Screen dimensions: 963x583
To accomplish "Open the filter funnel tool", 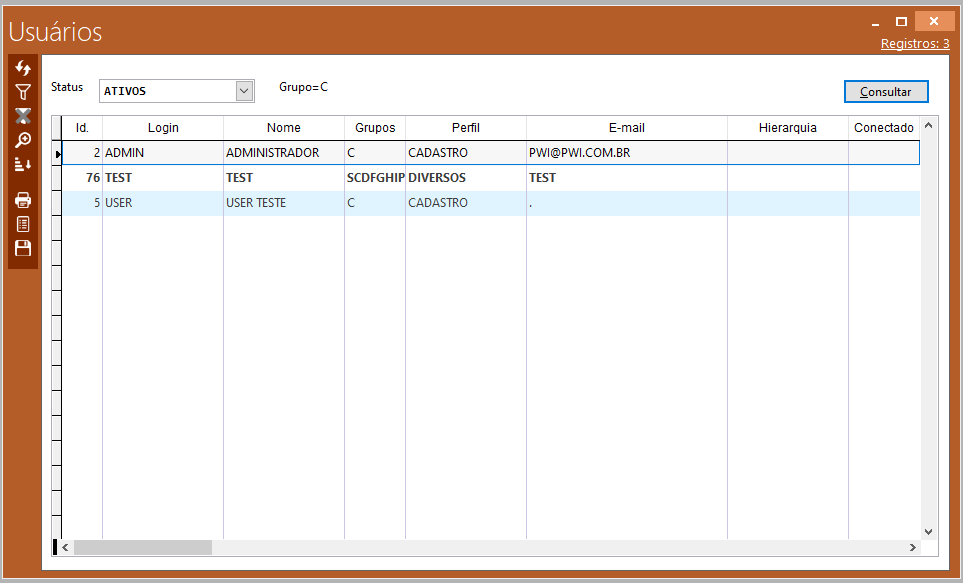I will [x=23, y=92].
